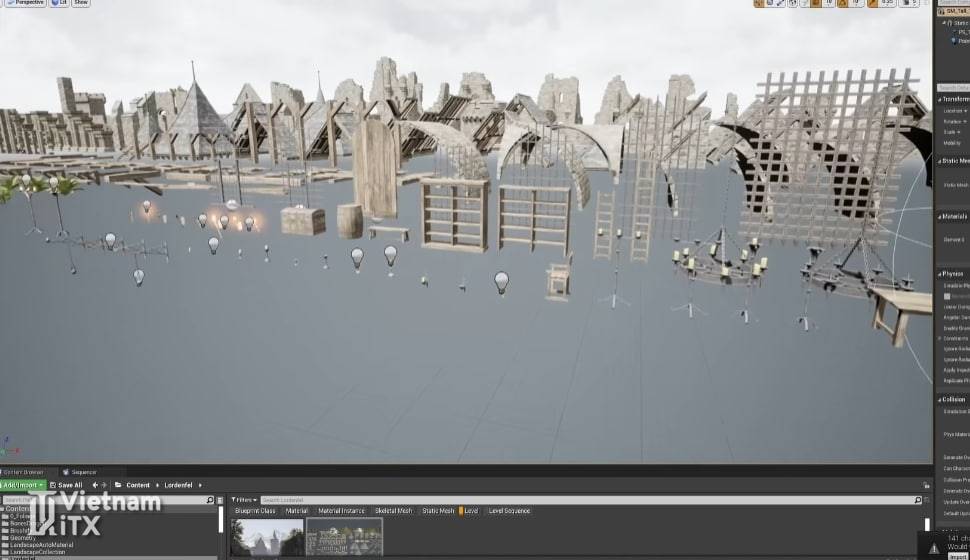The width and height of the screenshot is (970, 560).
Task: Switch to the Content Browser tab
Action: (x=24, y=472)
